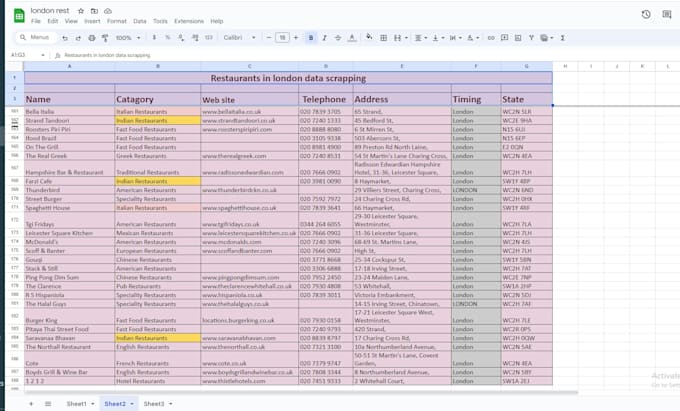This screenshot has width=680, height=411.
Task: Decrease the font size with minus
Action: [x=268, y=38]
